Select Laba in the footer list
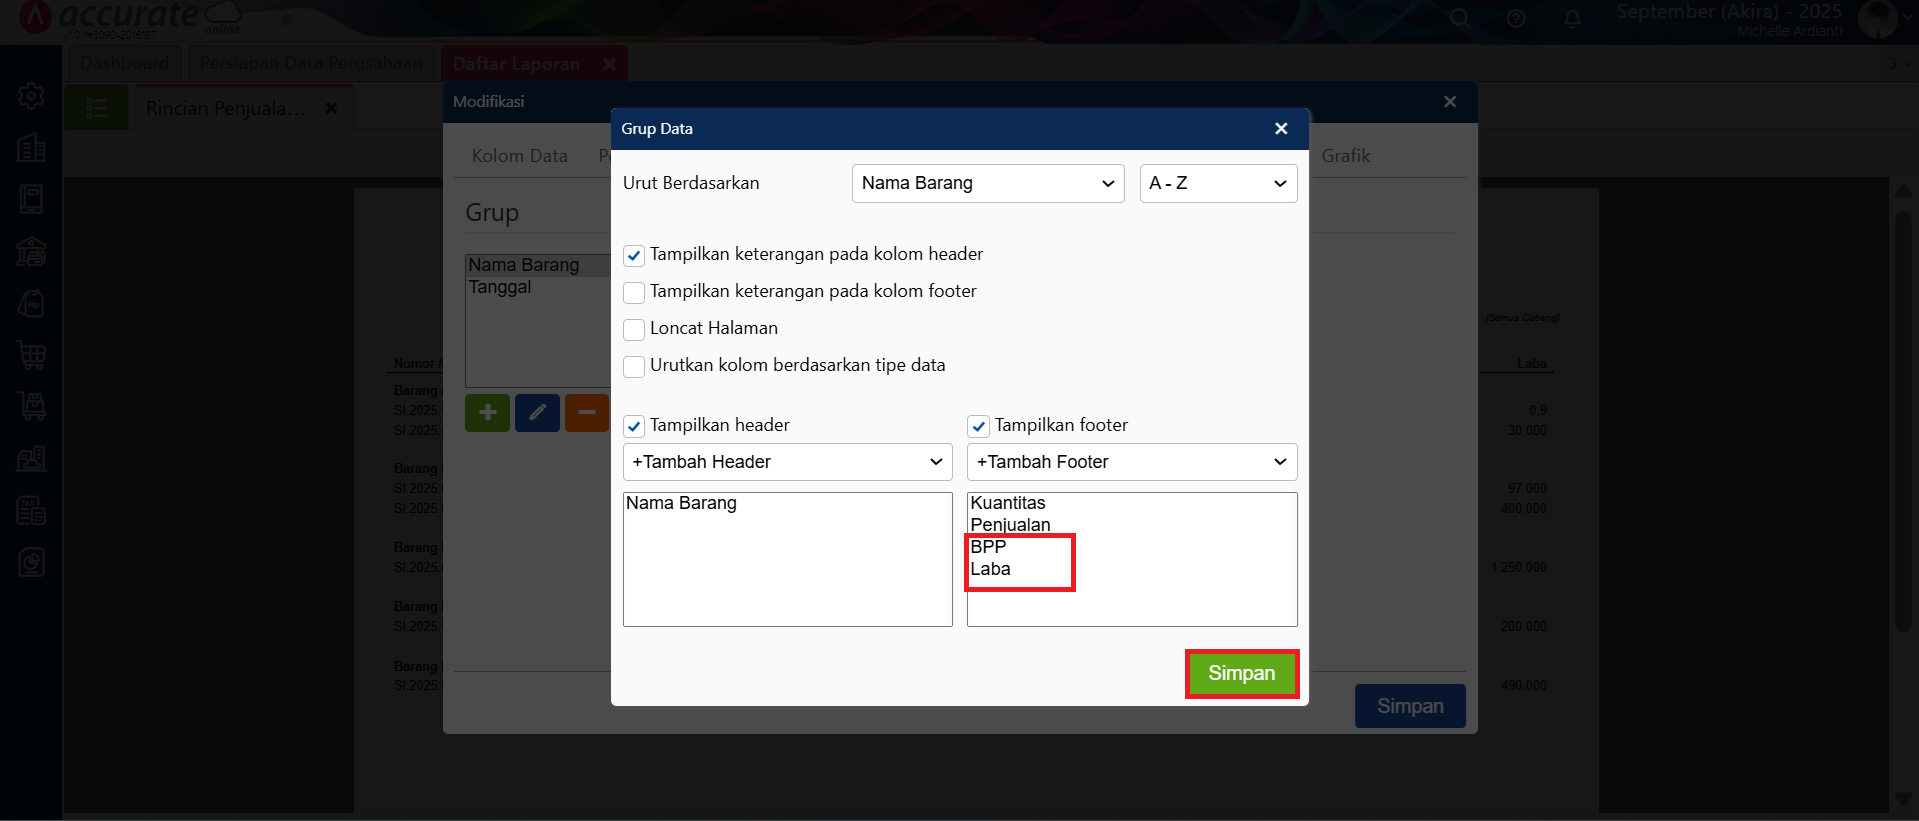This screenshot has width=1919, height=821. 991,569
